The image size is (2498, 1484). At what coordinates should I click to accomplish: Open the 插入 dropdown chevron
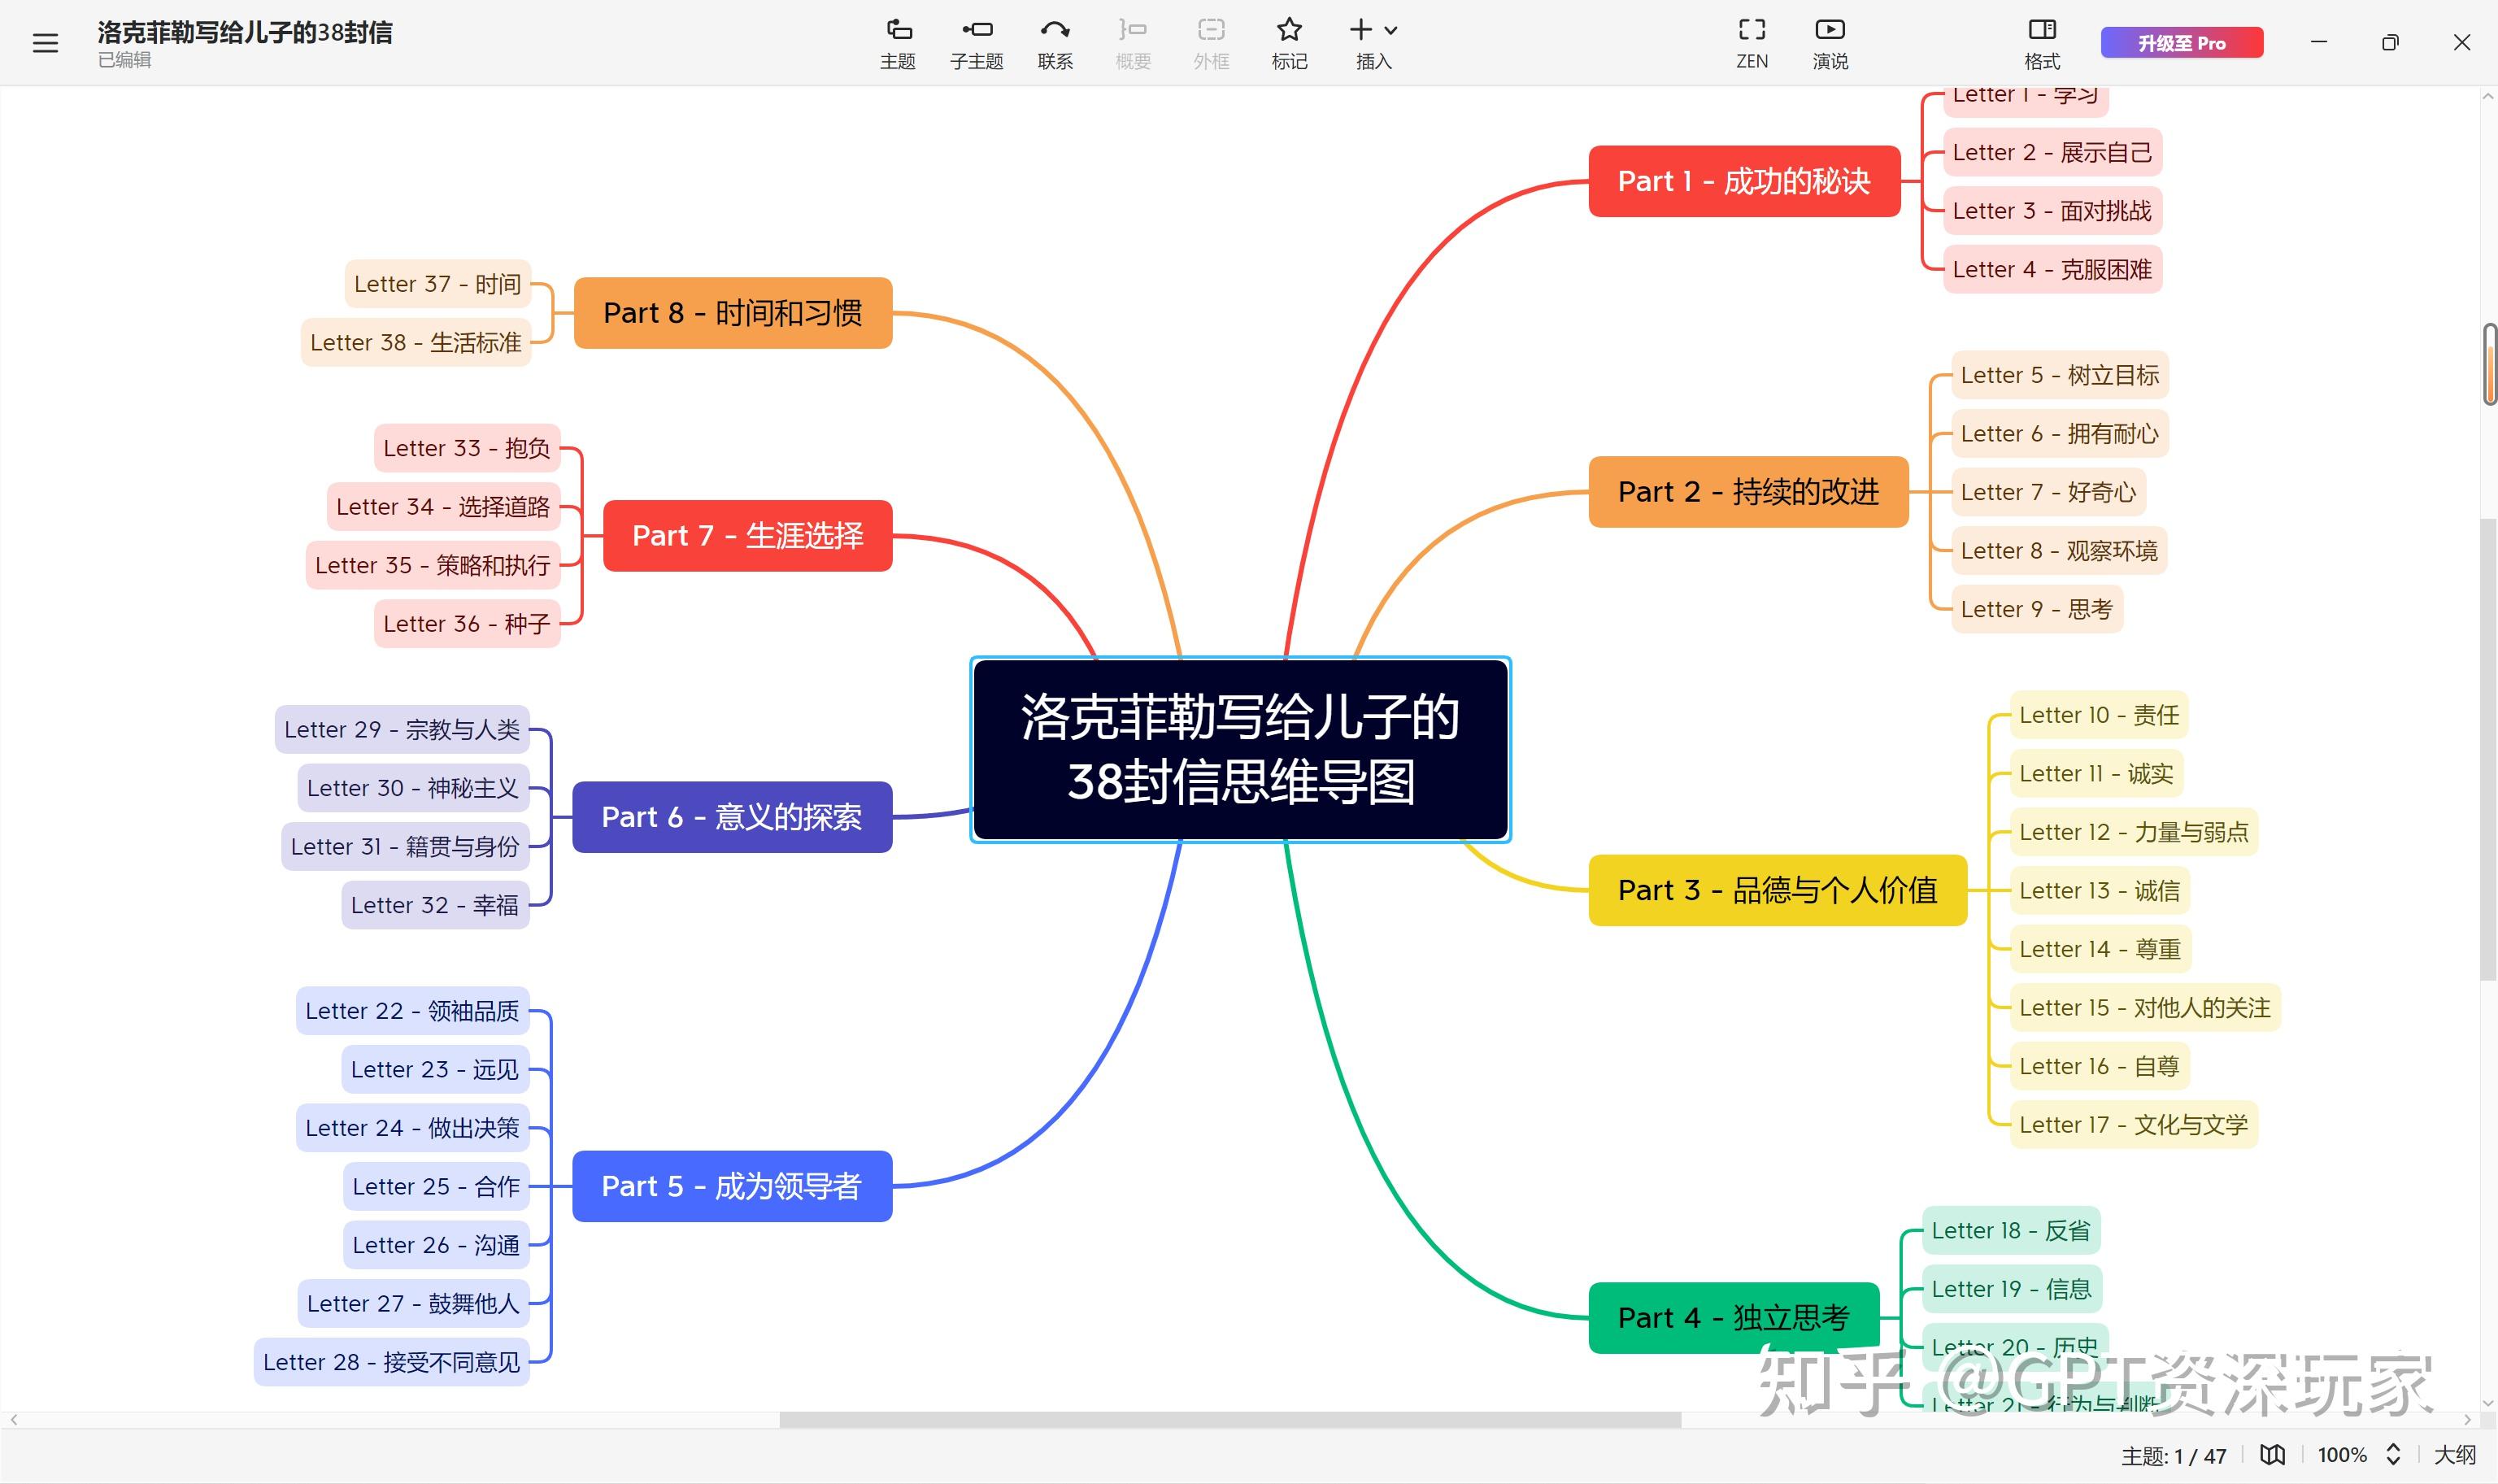[x=1392, y=30]
